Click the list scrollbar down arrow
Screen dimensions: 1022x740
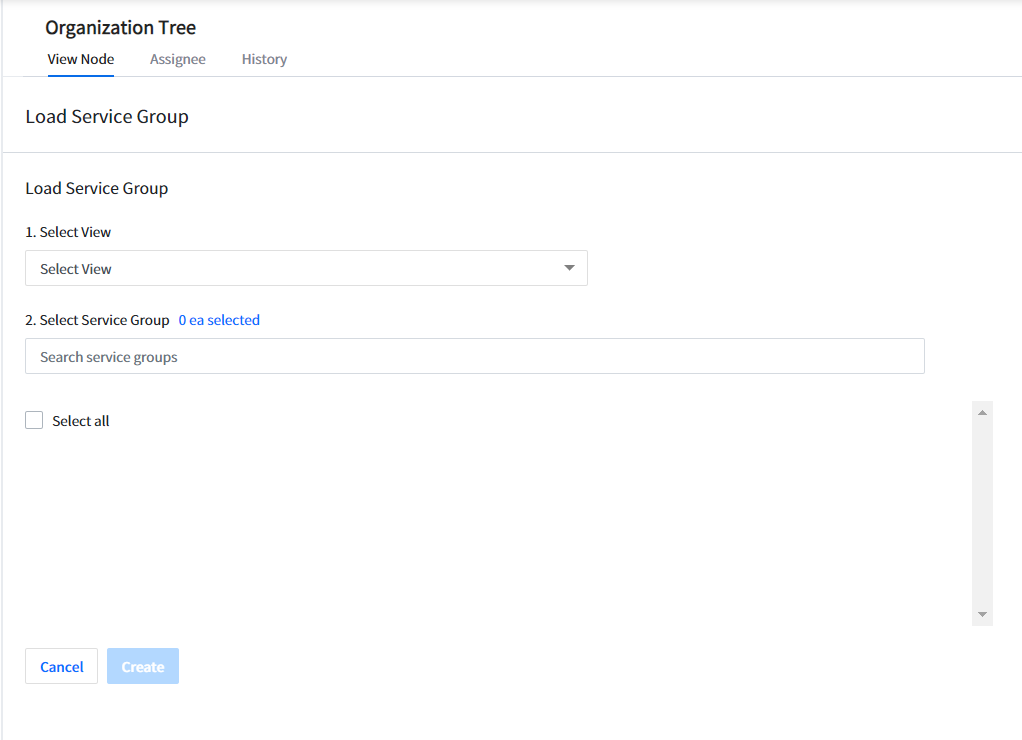pyautogui.click(x=982, y=614)
